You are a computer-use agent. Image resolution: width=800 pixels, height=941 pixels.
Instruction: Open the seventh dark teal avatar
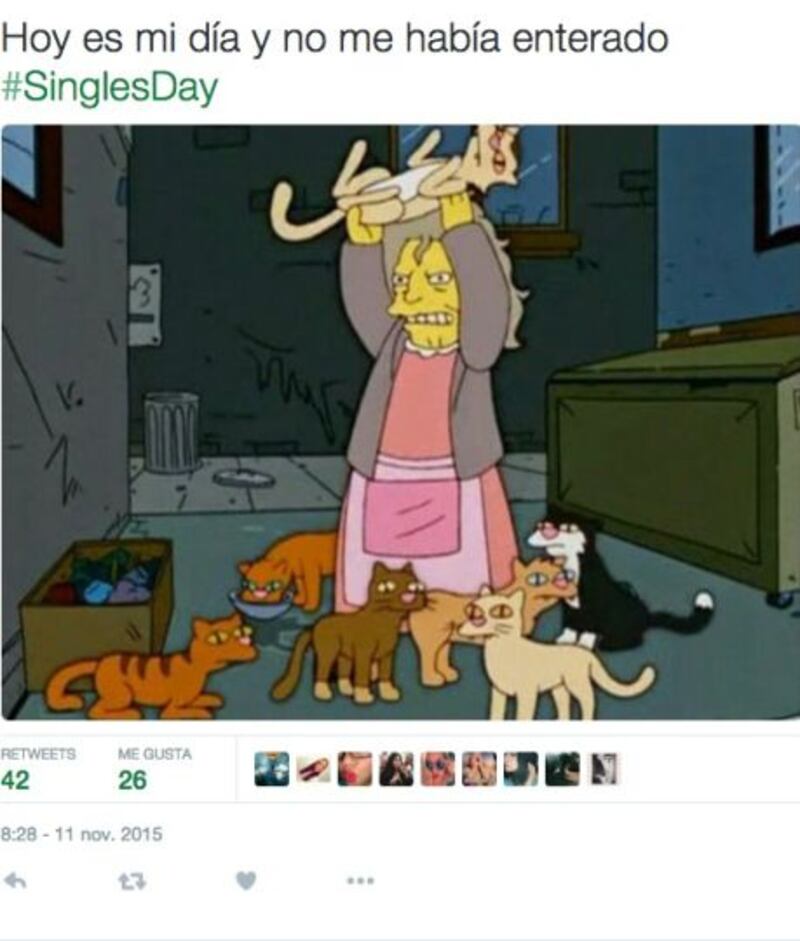coord(521,769)
